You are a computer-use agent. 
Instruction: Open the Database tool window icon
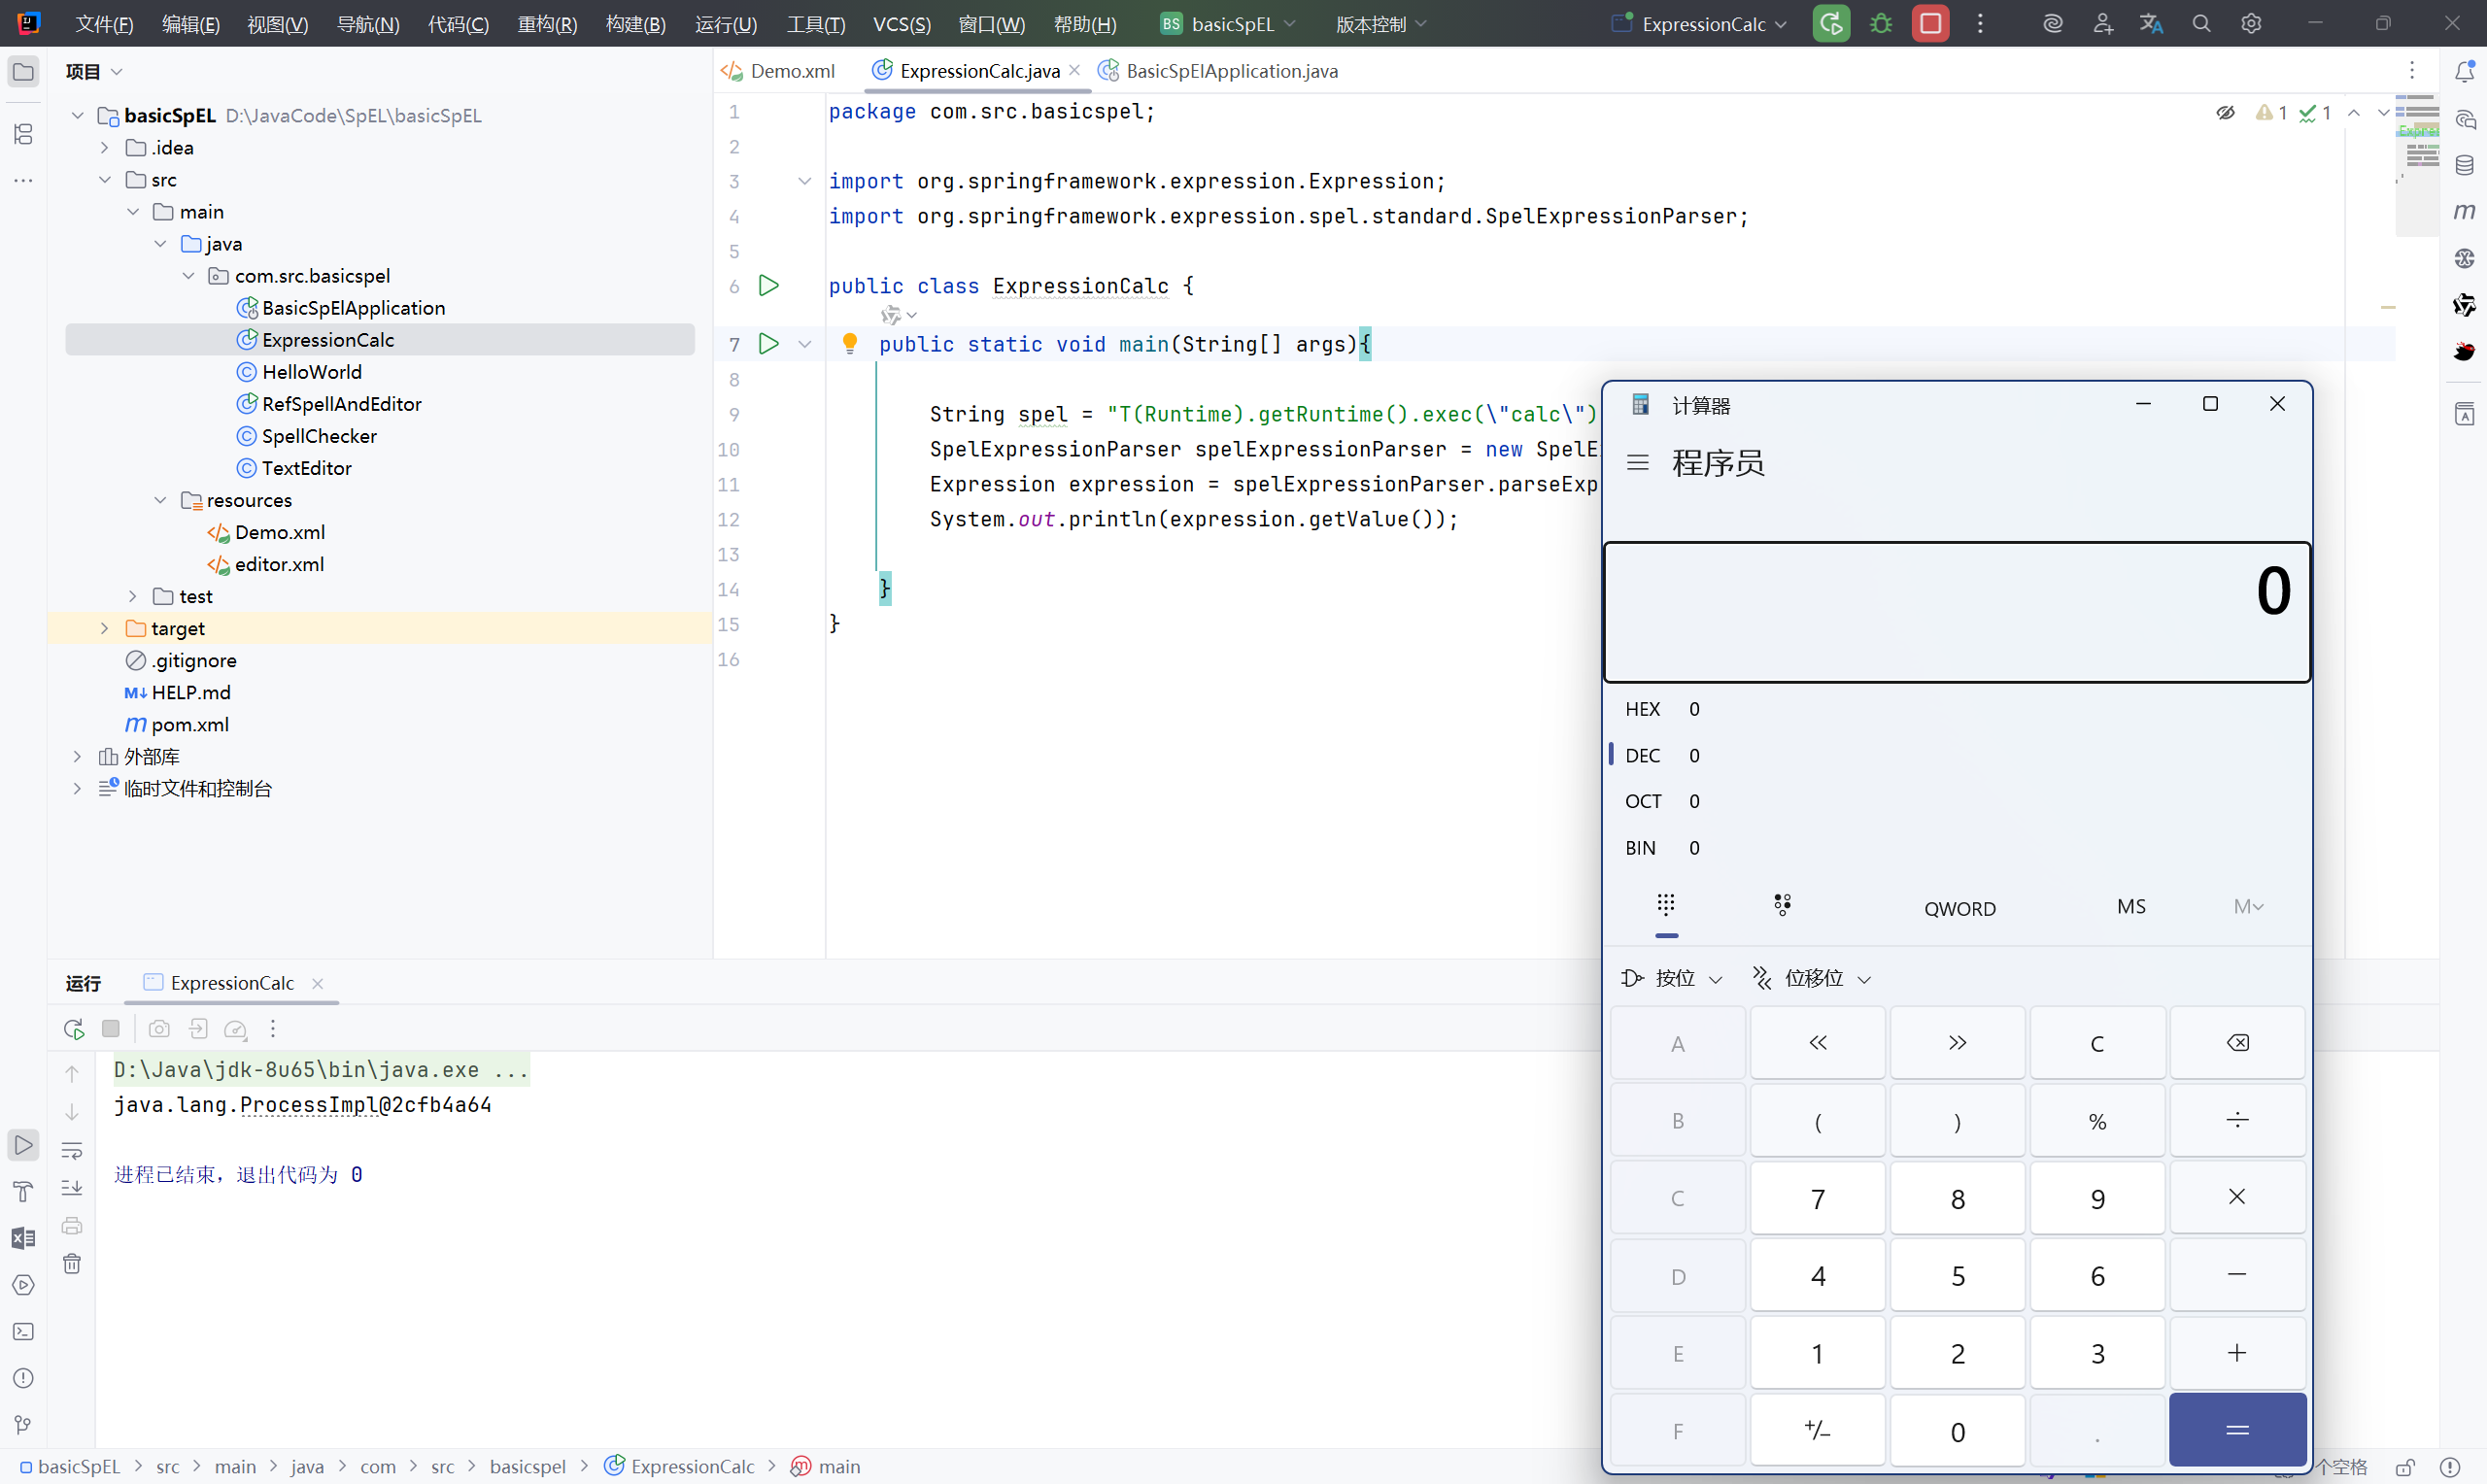[2464, 165]
